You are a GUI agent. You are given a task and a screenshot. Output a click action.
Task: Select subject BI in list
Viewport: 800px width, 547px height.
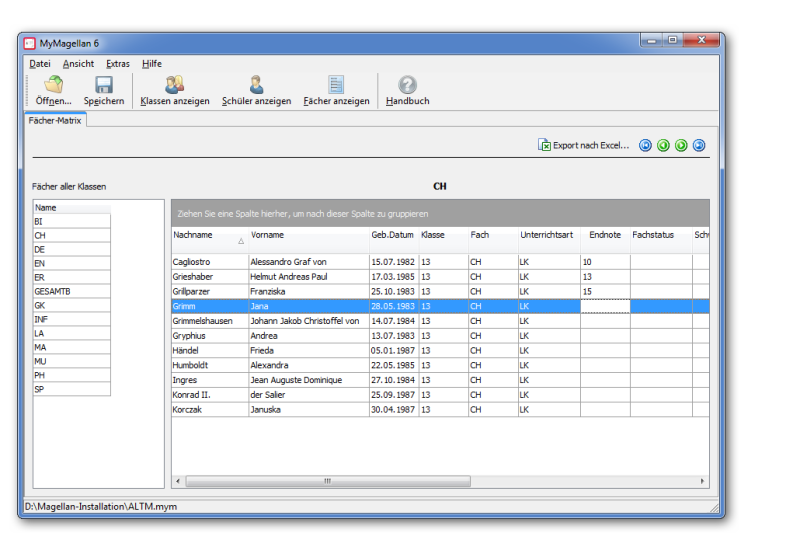[x=71, y=221]
